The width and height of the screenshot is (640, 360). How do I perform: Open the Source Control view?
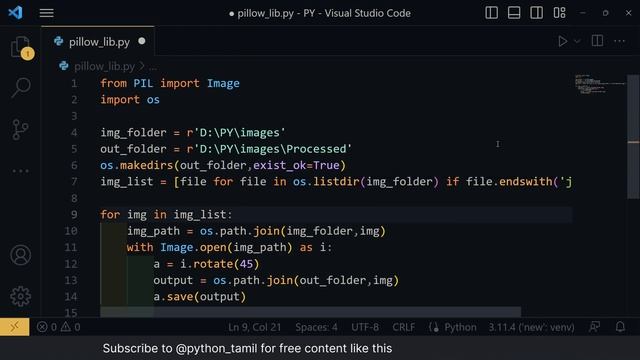tap(20, 129)
